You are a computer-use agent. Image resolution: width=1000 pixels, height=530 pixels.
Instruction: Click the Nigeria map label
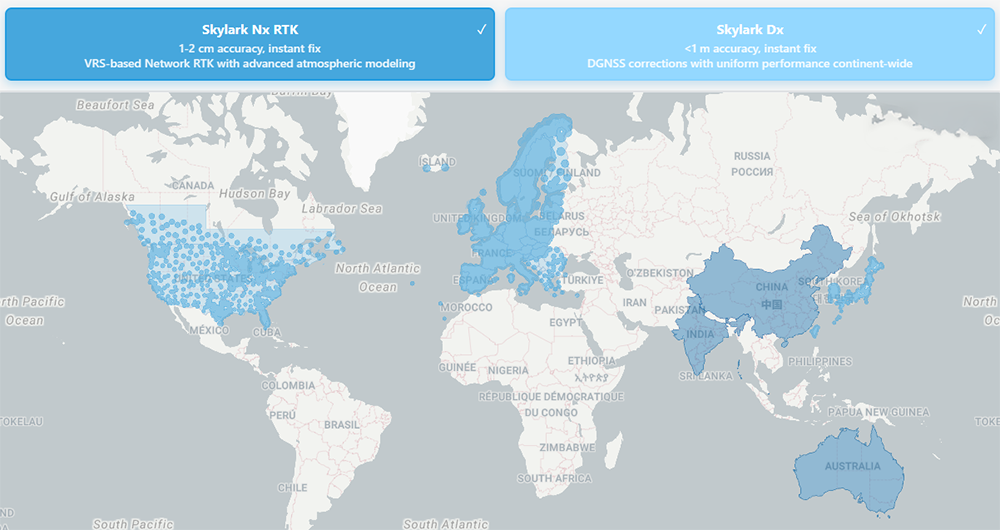point(508,371)
